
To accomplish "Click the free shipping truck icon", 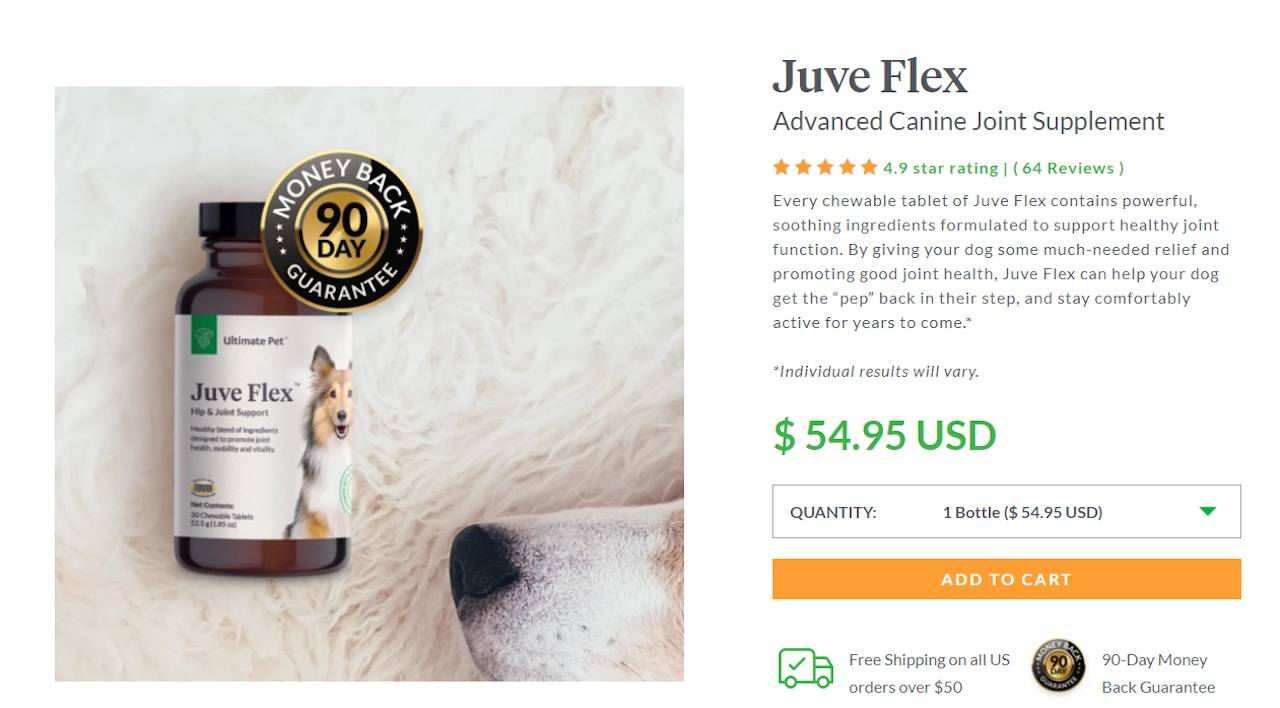I will 805,668.
